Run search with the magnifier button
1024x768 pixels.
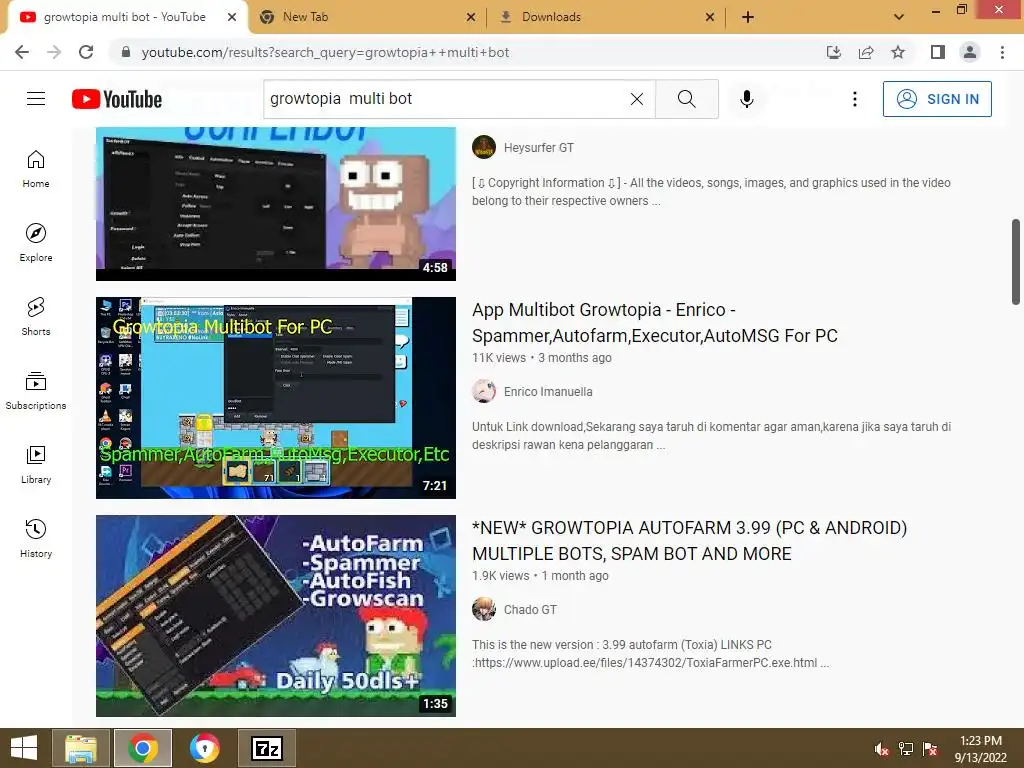click(686, 99)
